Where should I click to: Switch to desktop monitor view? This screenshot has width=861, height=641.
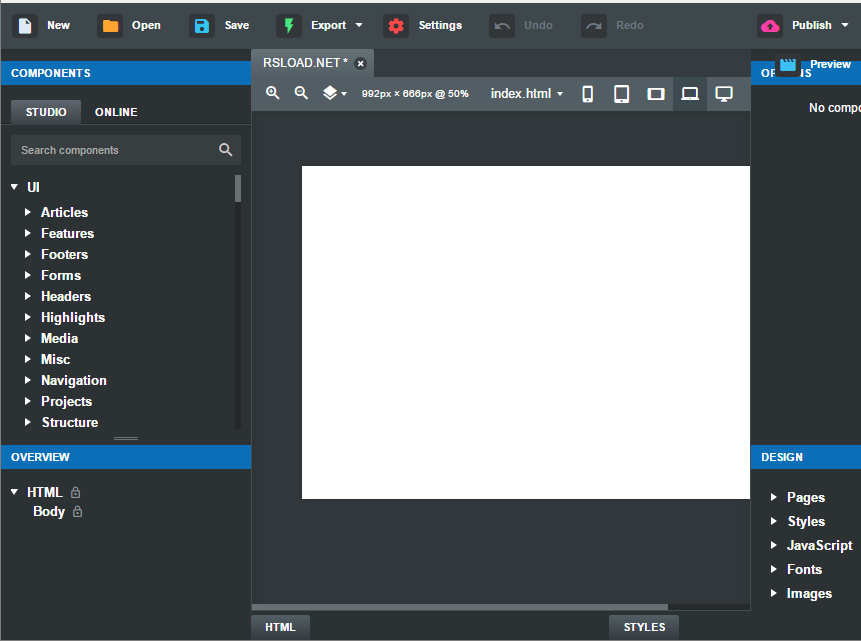point(724,94)
